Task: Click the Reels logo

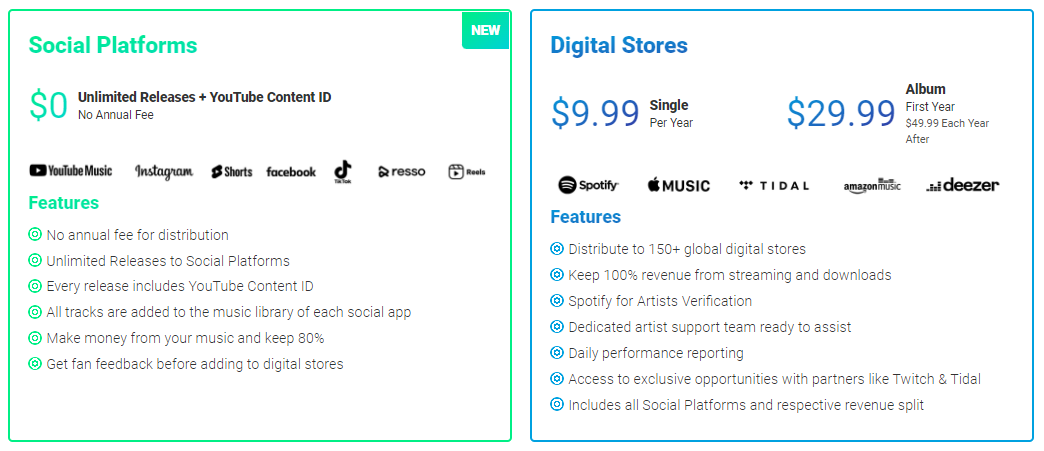Action: (467, 172)
